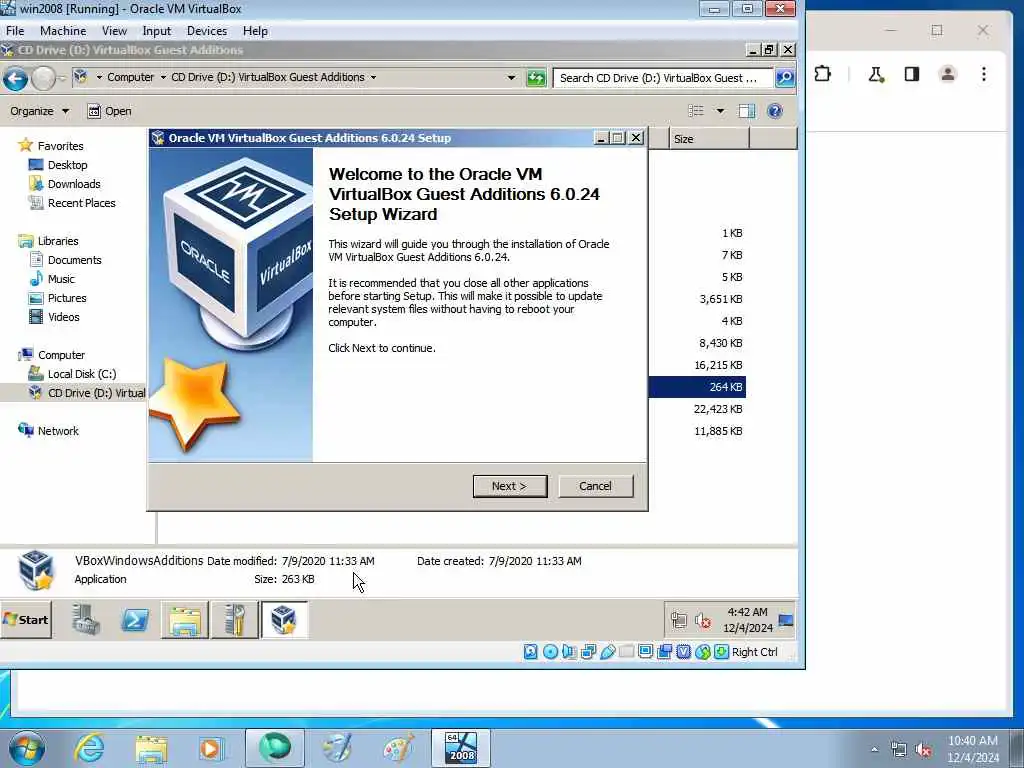The width and height of the screenshot is (1024, 768).
Task: Open Server Manager from guest taskbar
Action: [x=86, y=620]
